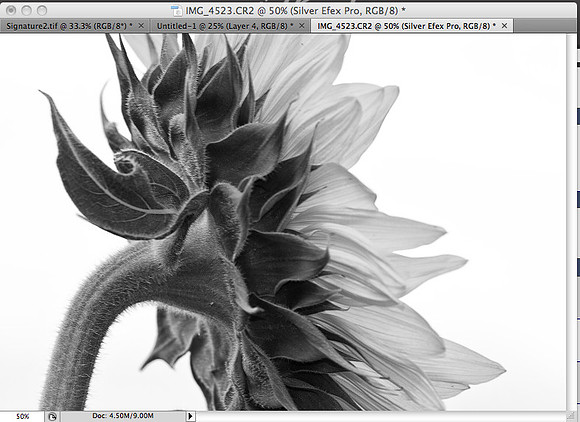This screenshot has height=422, width=580.
Task: Switch to the Untitled-1 @ 25% tab
Action: click(225, 26)
